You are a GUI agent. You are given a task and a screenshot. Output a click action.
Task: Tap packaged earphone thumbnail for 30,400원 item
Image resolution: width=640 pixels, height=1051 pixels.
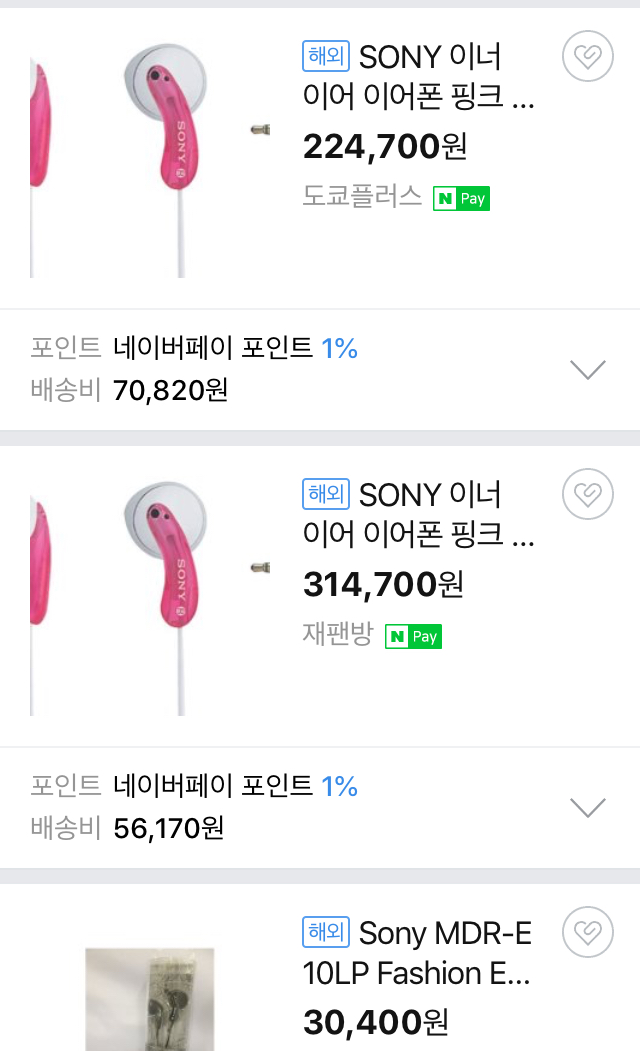[x=150, y=1000]
